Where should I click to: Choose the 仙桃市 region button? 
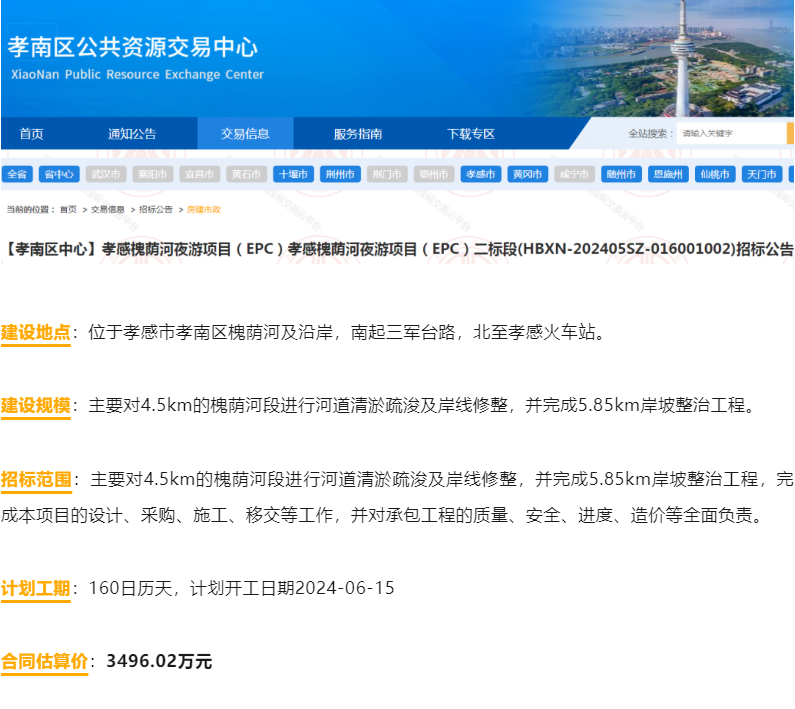[x=715, y=174]
